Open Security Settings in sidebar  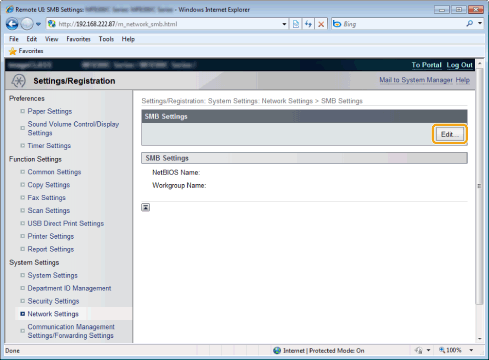point(53,301)
